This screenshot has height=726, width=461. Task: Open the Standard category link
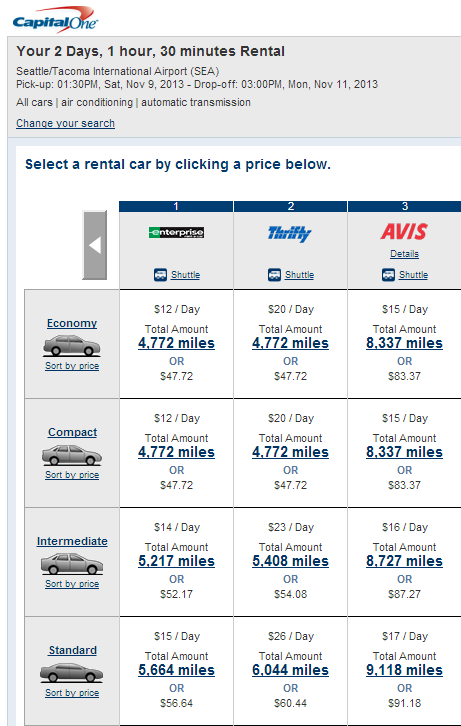click(x=72, y=650)
